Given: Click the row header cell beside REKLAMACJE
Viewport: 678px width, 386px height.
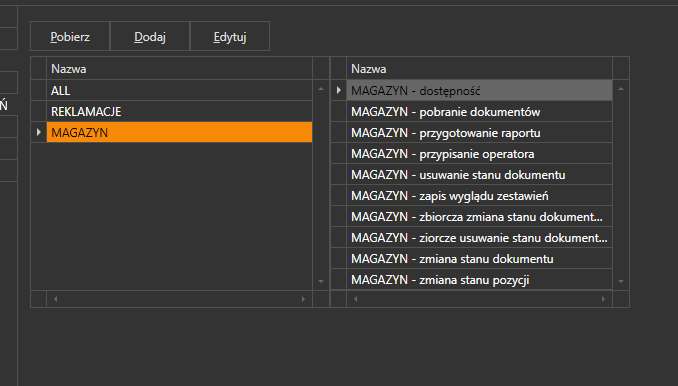Looking at the screenshot, I should point(38,112).
